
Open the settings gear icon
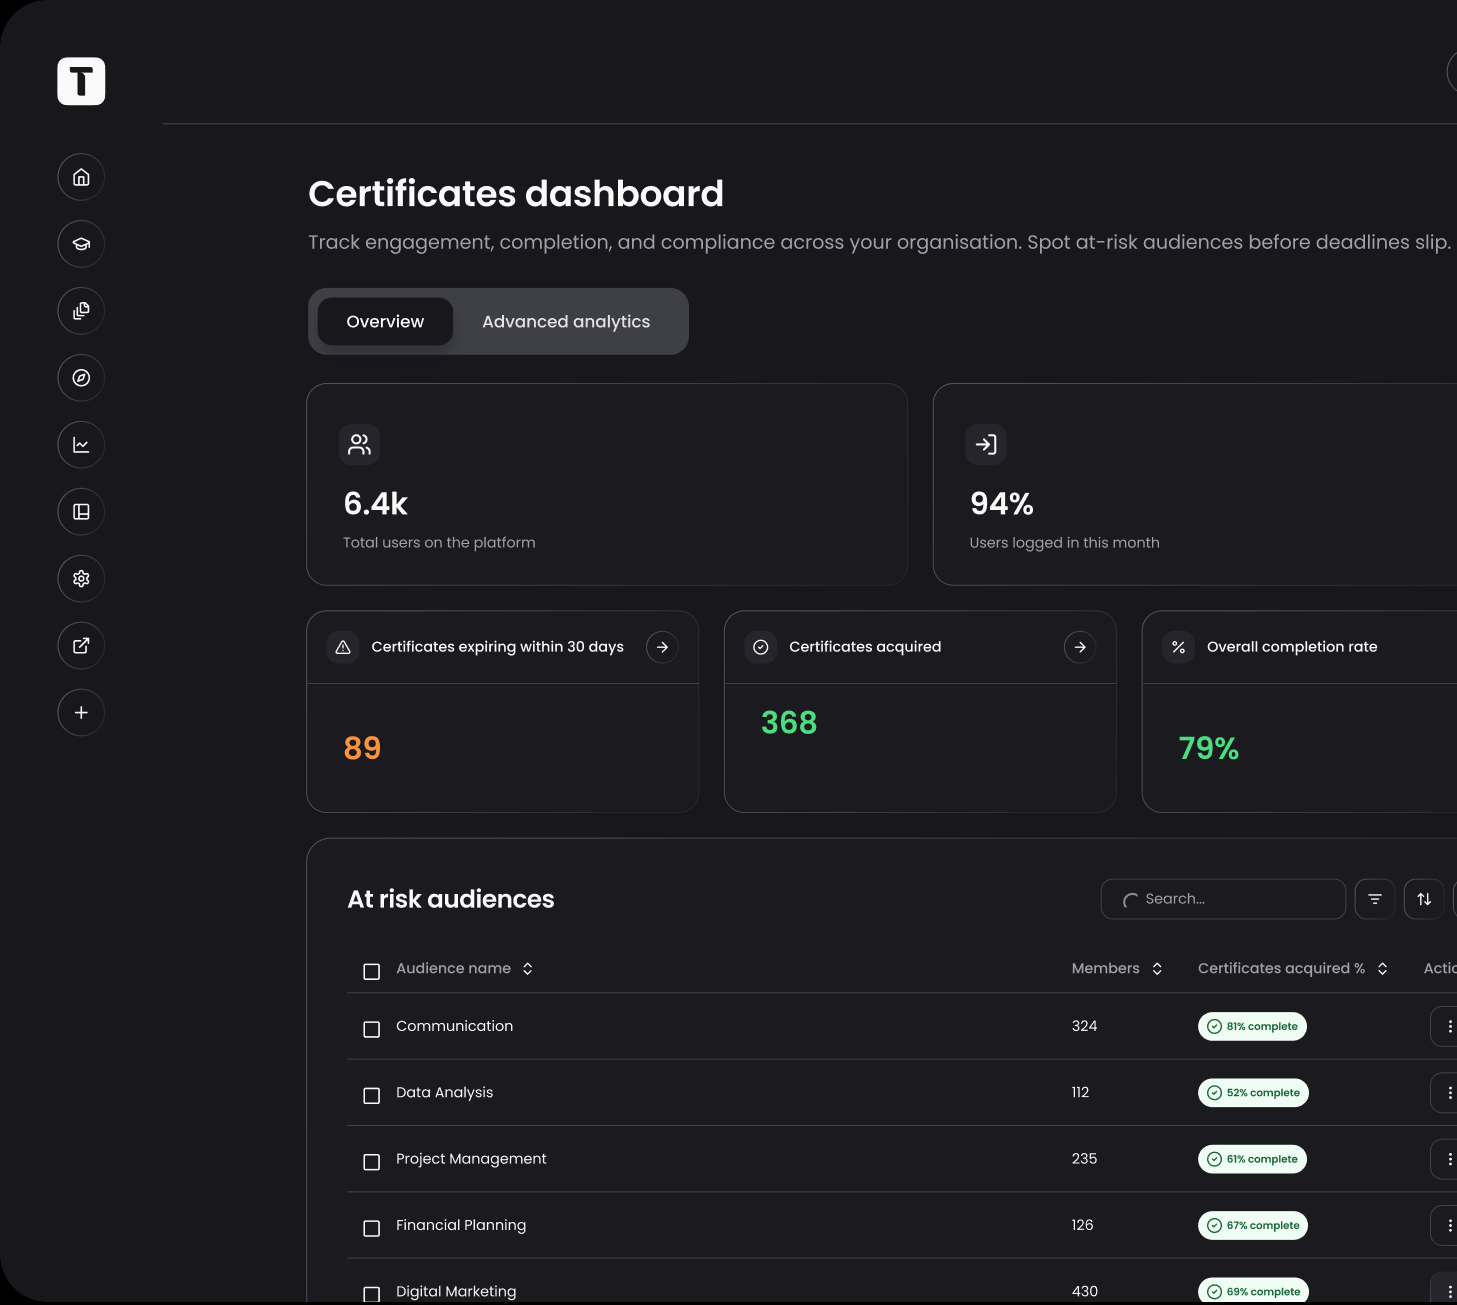pyautogui.click(x=81, y=579)
